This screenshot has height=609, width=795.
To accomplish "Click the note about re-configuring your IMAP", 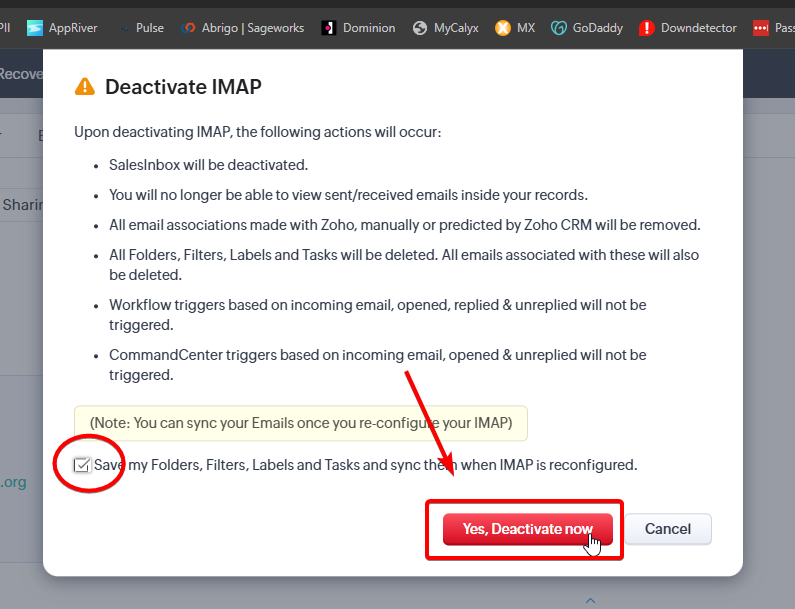I will pos(301,423).
